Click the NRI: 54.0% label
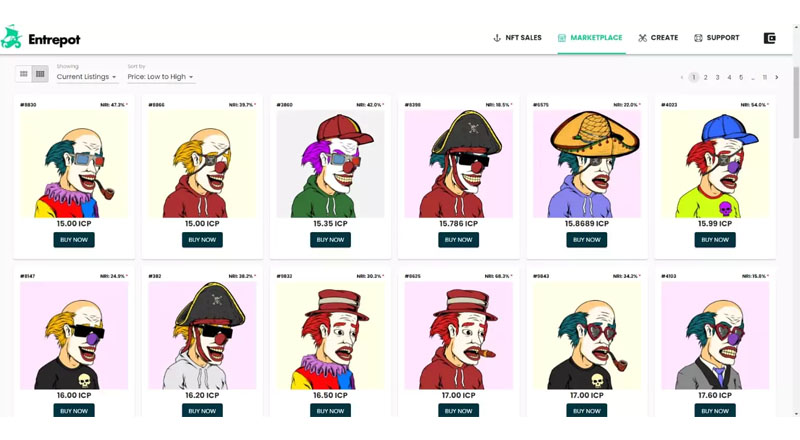The height and width of the screenshot is (440, 800). click(x=754, y=105)
